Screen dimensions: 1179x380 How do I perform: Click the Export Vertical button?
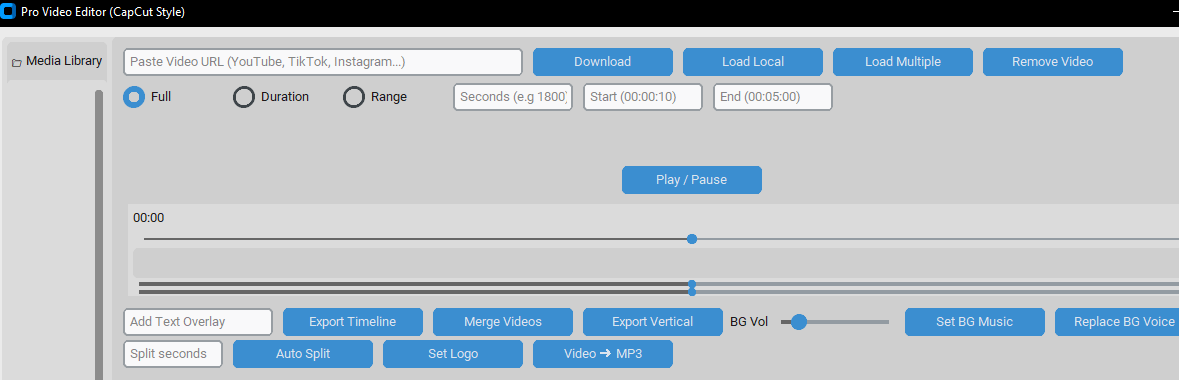[653, 321]
